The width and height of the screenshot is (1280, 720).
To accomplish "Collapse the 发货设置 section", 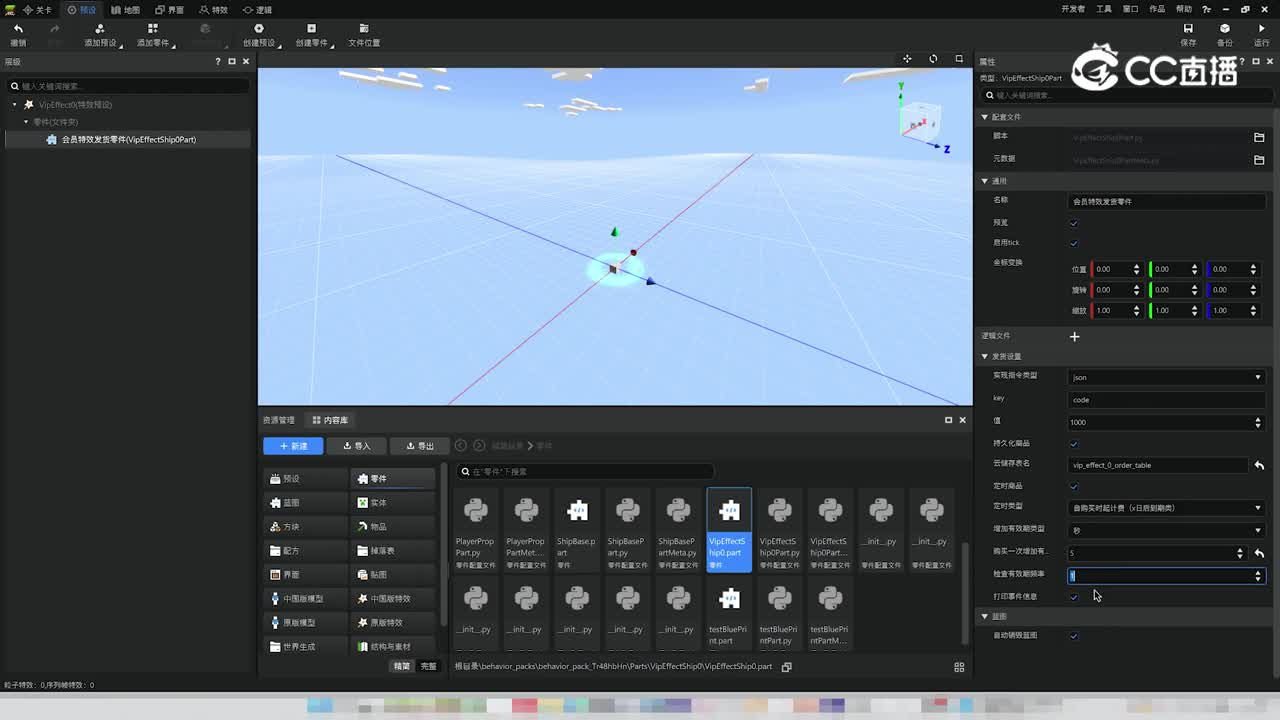I will (985, 357).
